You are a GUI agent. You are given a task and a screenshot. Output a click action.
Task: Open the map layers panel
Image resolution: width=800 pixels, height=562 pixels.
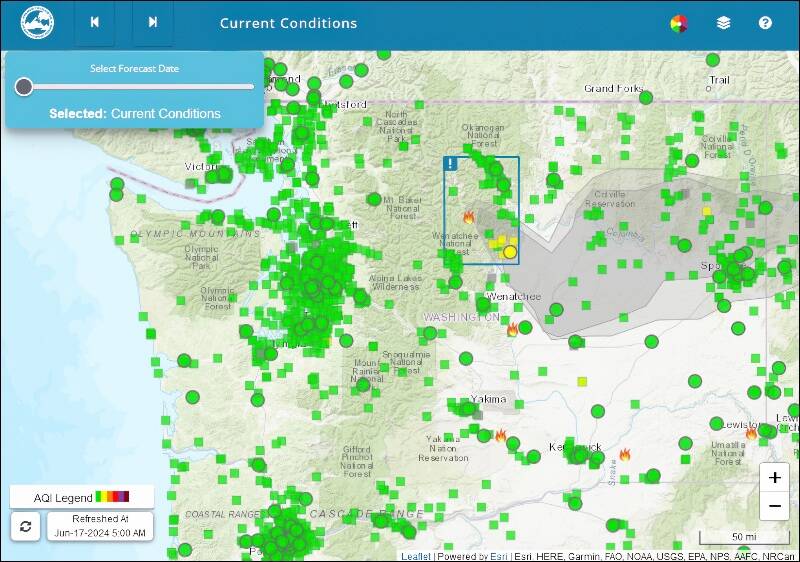point(723,23)
